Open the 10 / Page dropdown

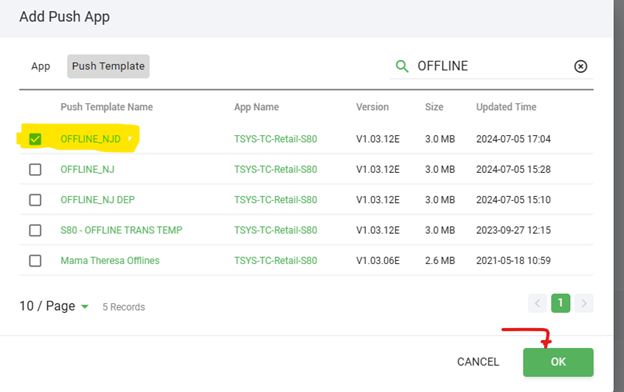pyautogui.click(x=54, y=306)
